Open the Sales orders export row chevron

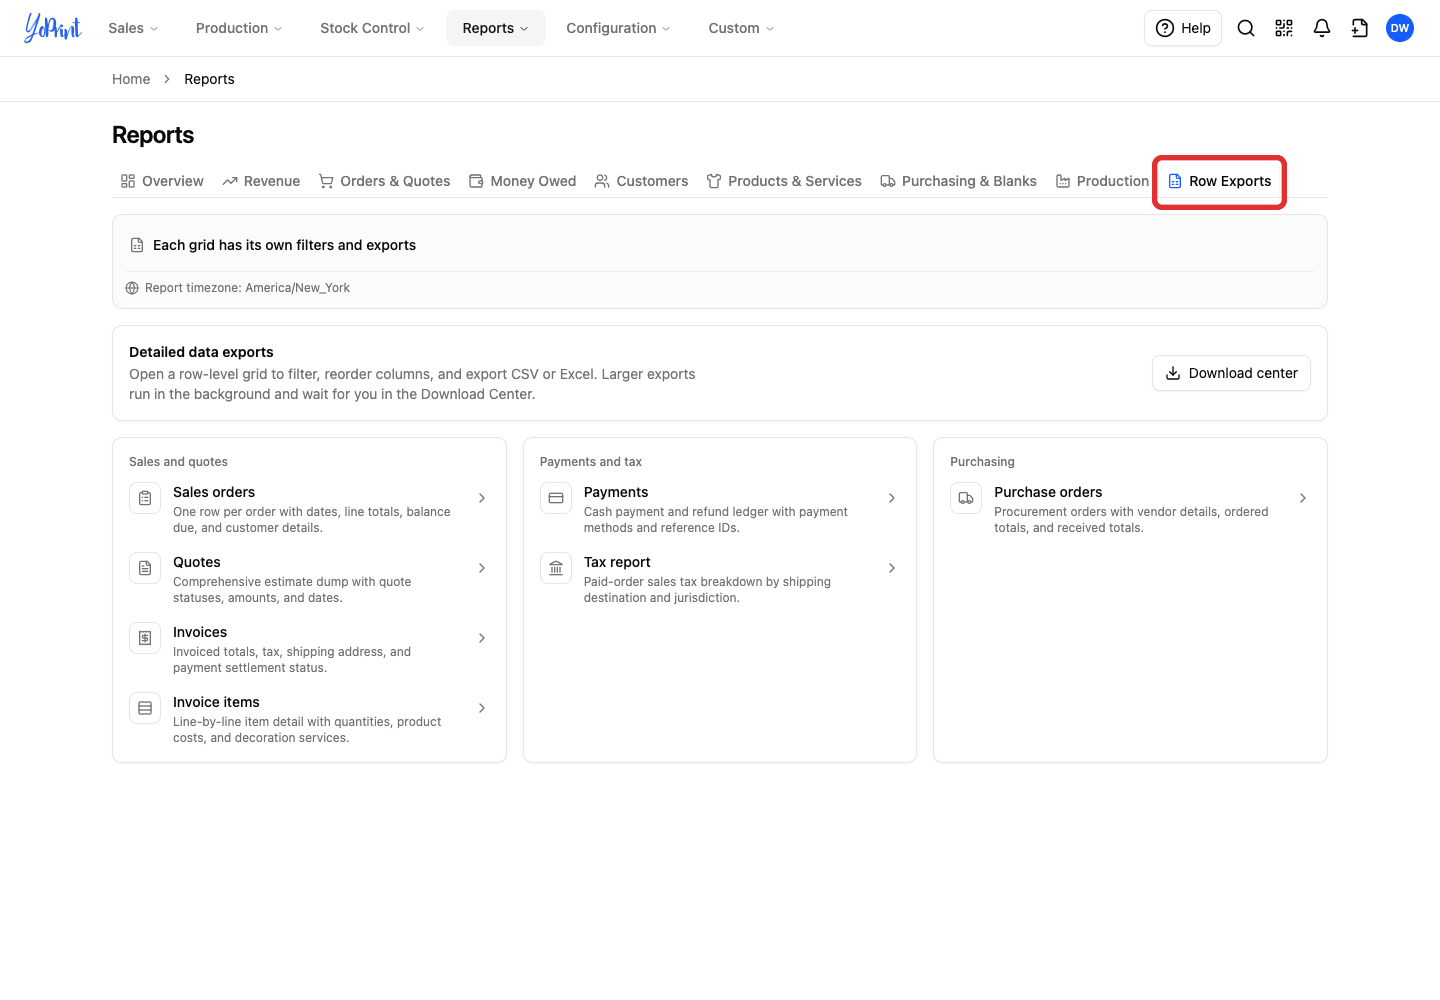click(x=482, y=498)
